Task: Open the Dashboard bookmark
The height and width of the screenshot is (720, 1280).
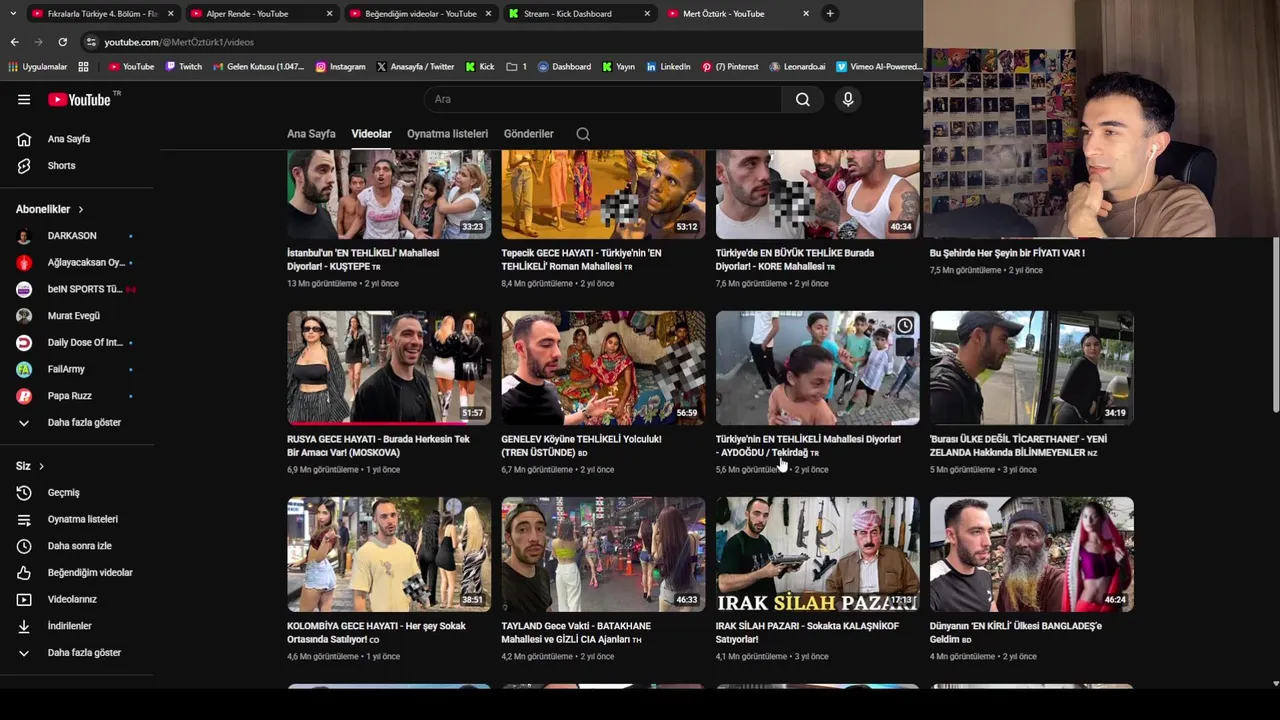Action: tap(564, 67)
